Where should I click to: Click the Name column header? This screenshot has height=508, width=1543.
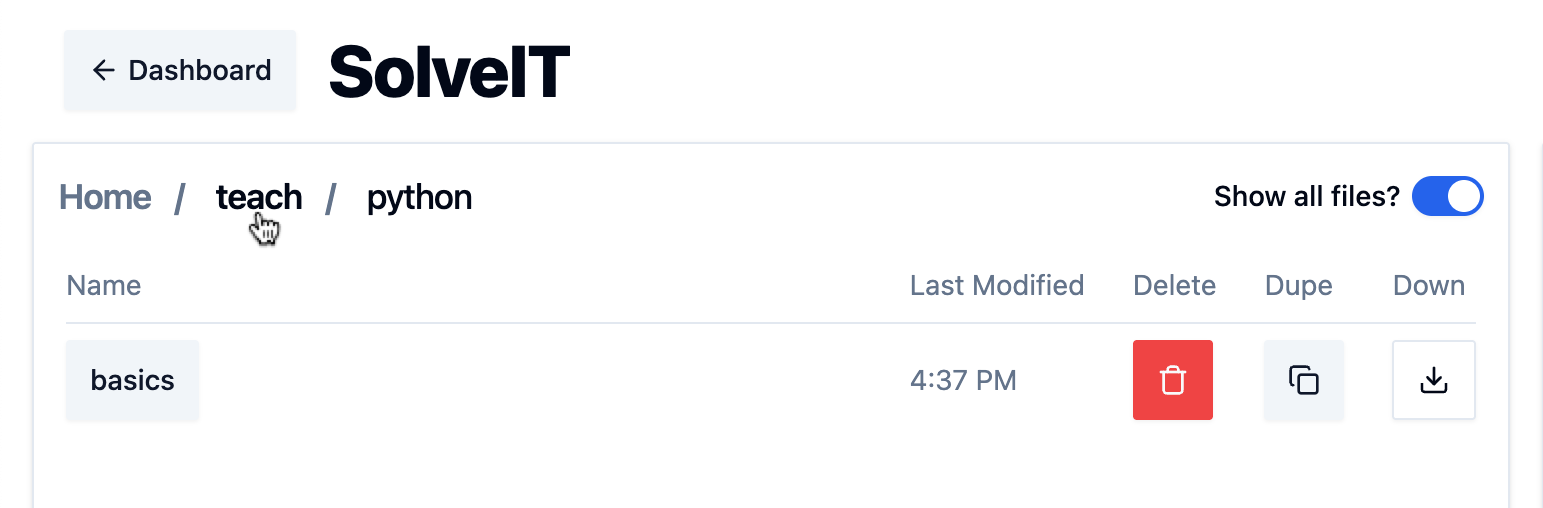pos(104,286)
